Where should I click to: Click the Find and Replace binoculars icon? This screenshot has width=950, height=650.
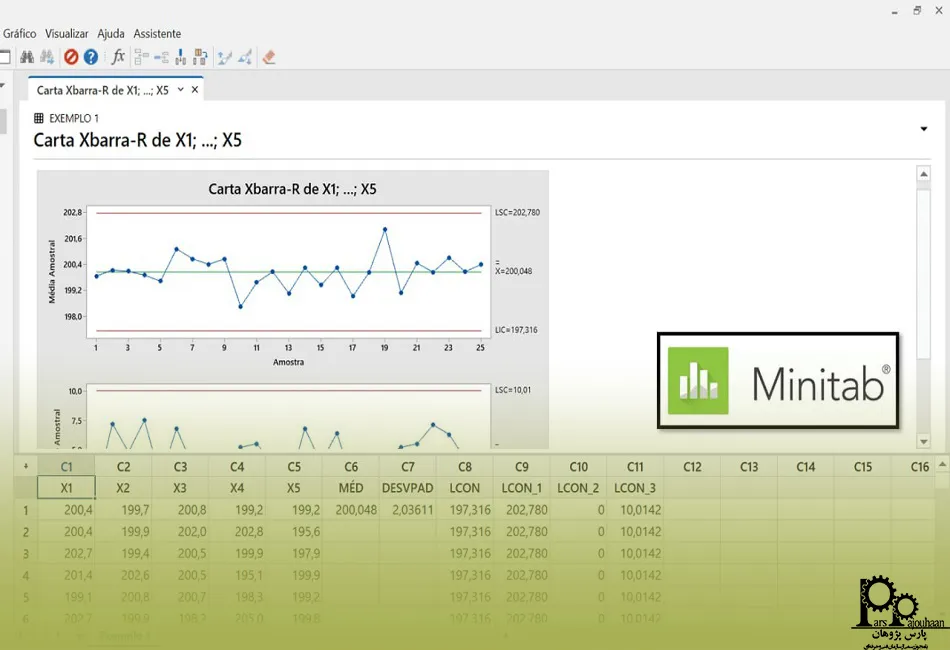click(x=47, y=57)
